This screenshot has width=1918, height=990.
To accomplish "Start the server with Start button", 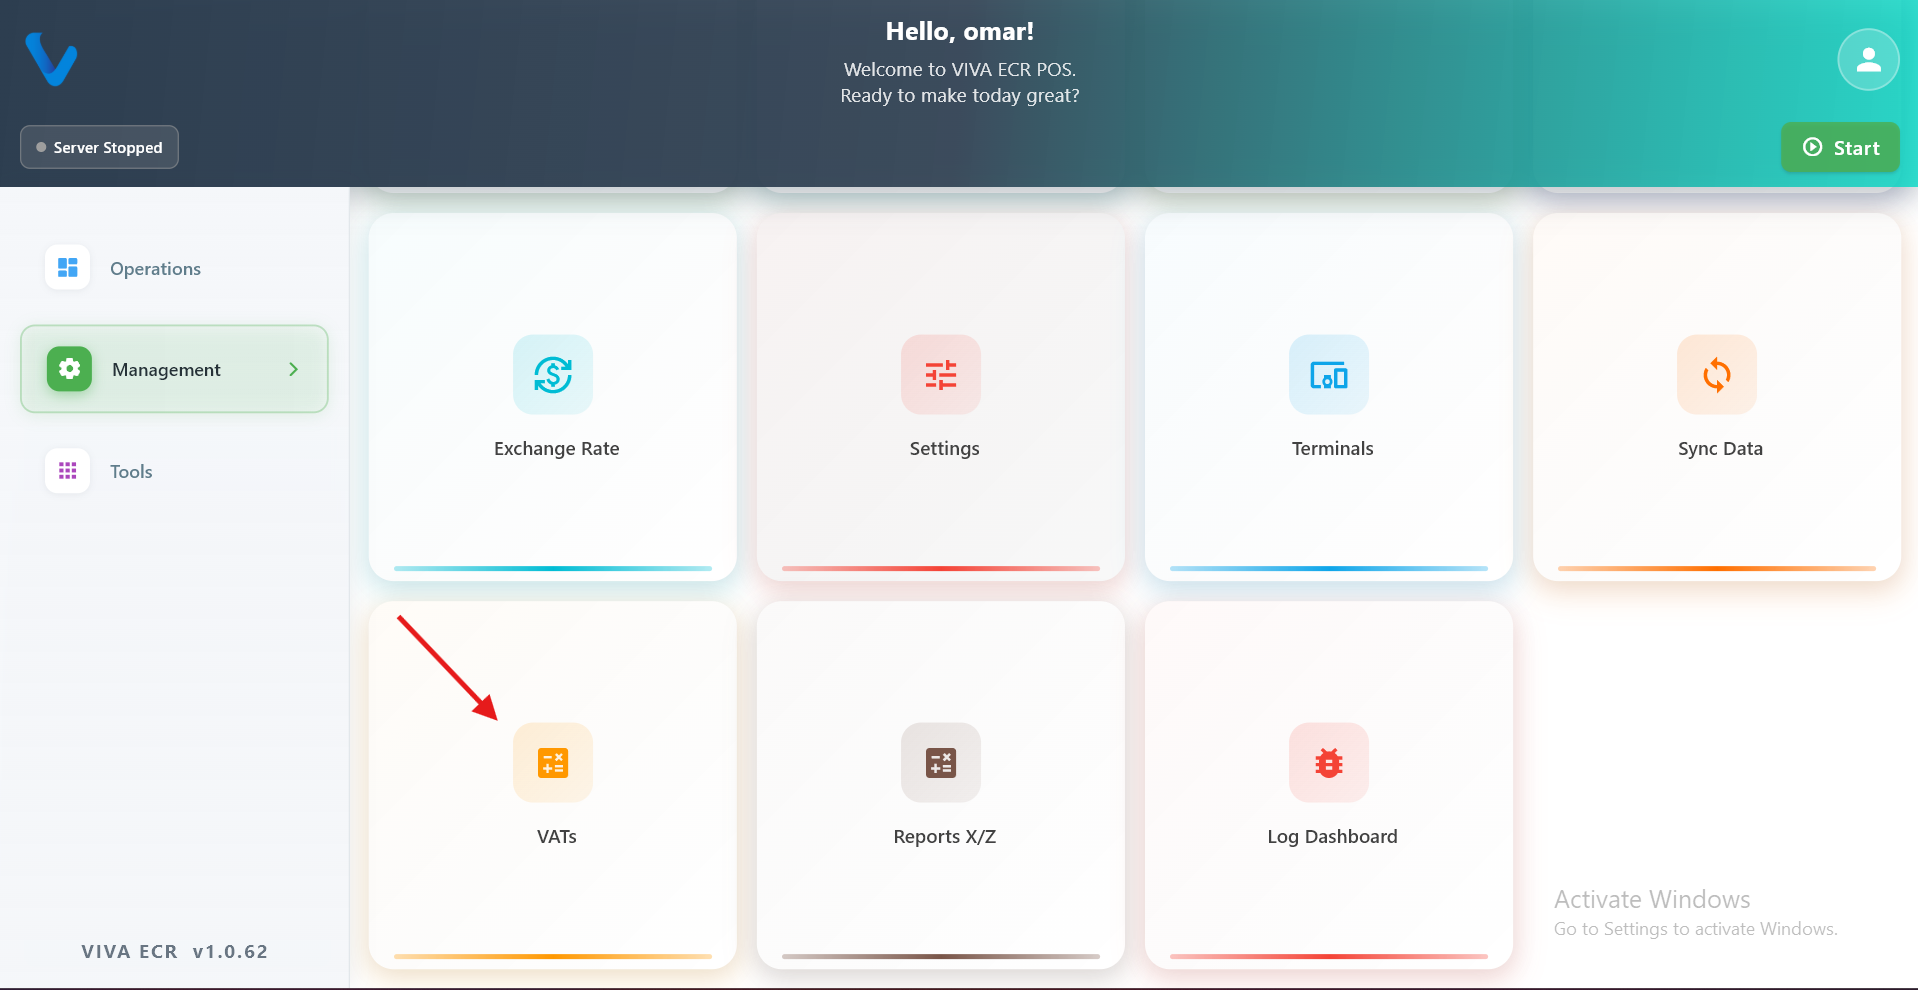I will pos(1840,147).
